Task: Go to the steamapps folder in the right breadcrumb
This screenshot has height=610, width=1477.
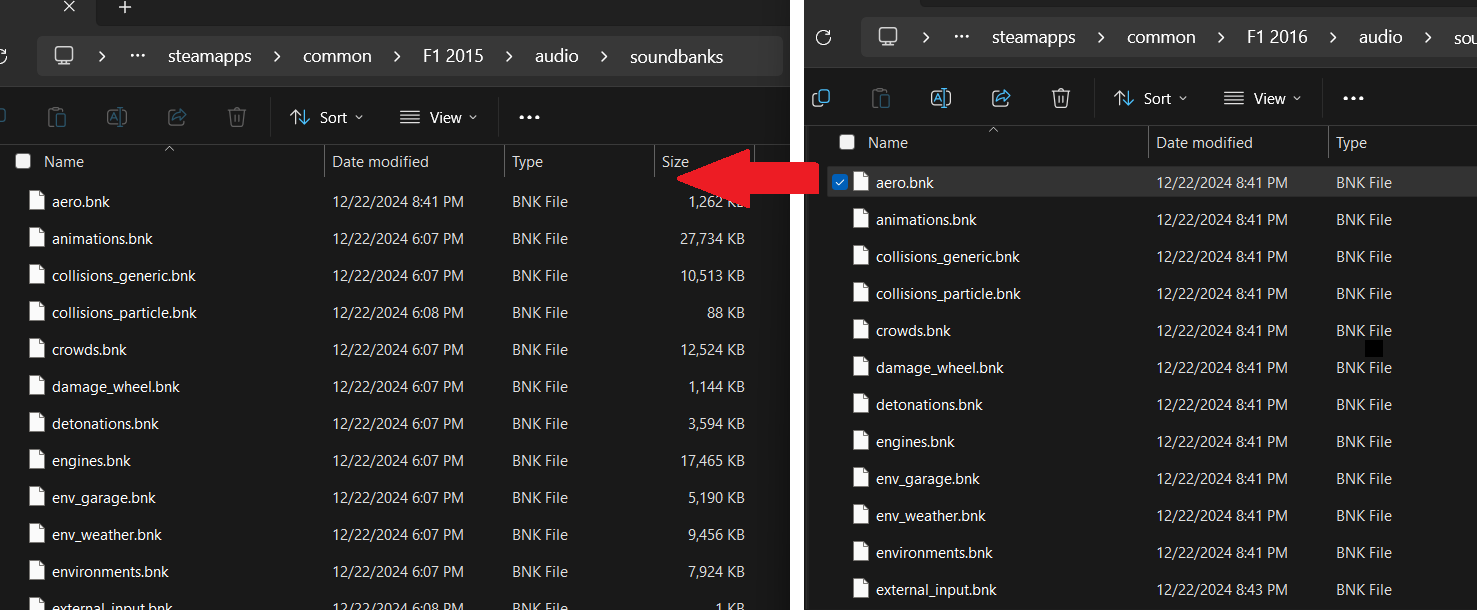Action: point(1034,37)
